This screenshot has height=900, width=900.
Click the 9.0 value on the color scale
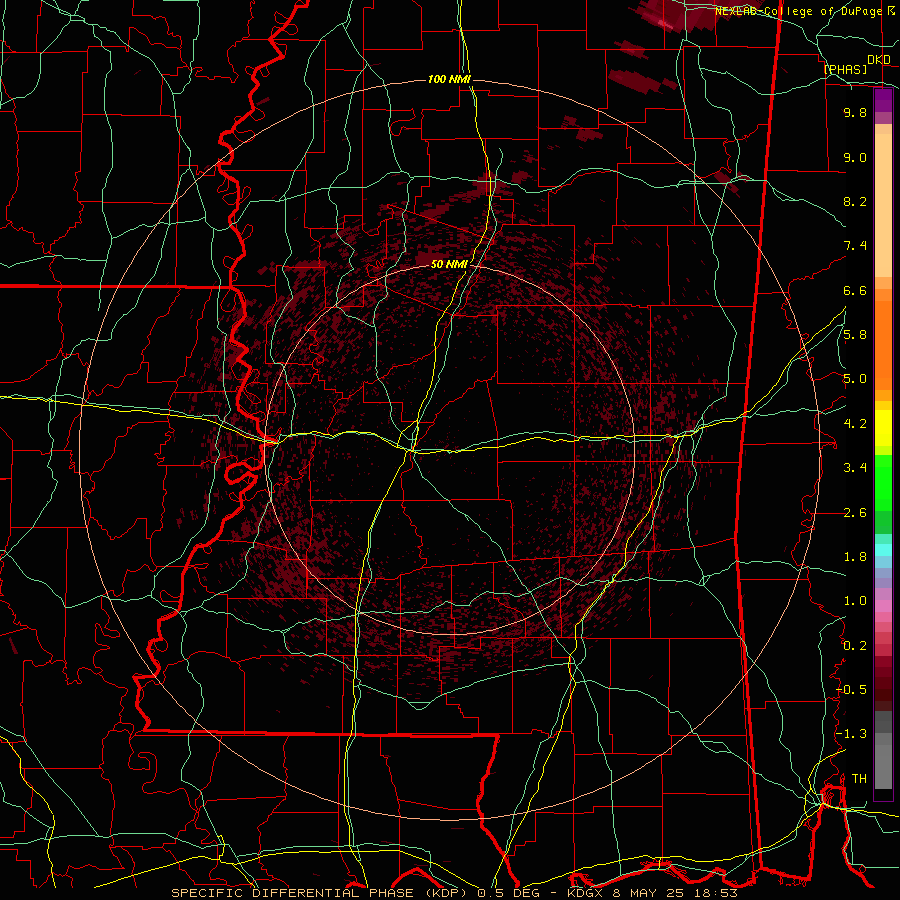[855, 157]
